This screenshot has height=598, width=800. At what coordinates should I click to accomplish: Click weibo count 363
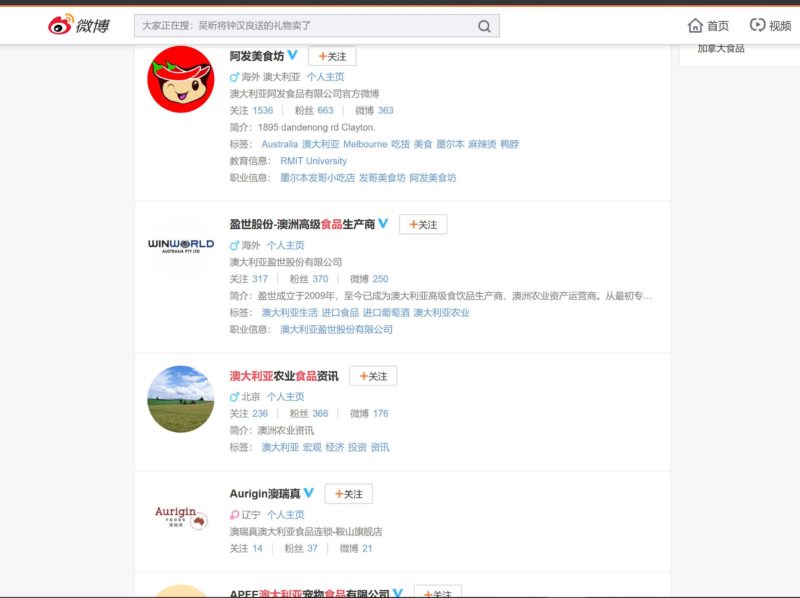(385, 111)
